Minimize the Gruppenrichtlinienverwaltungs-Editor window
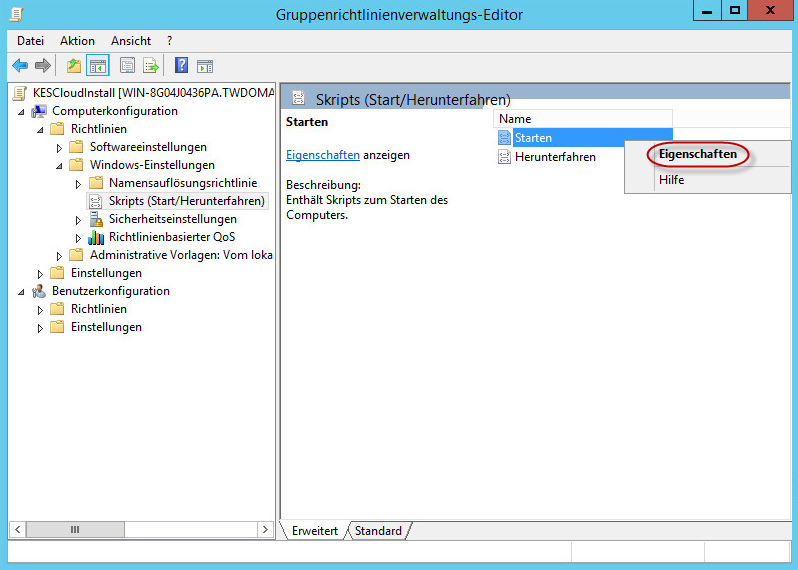The width and height of the screenshot is (798, 570). (707, 11)
